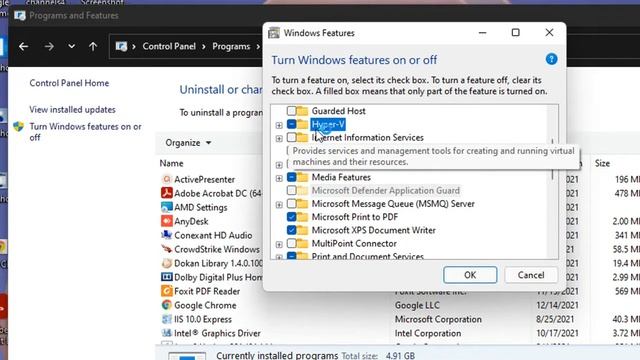Check Internet Information Services checkbox
This screenshot has width=640, height=360.
[291, 137]
